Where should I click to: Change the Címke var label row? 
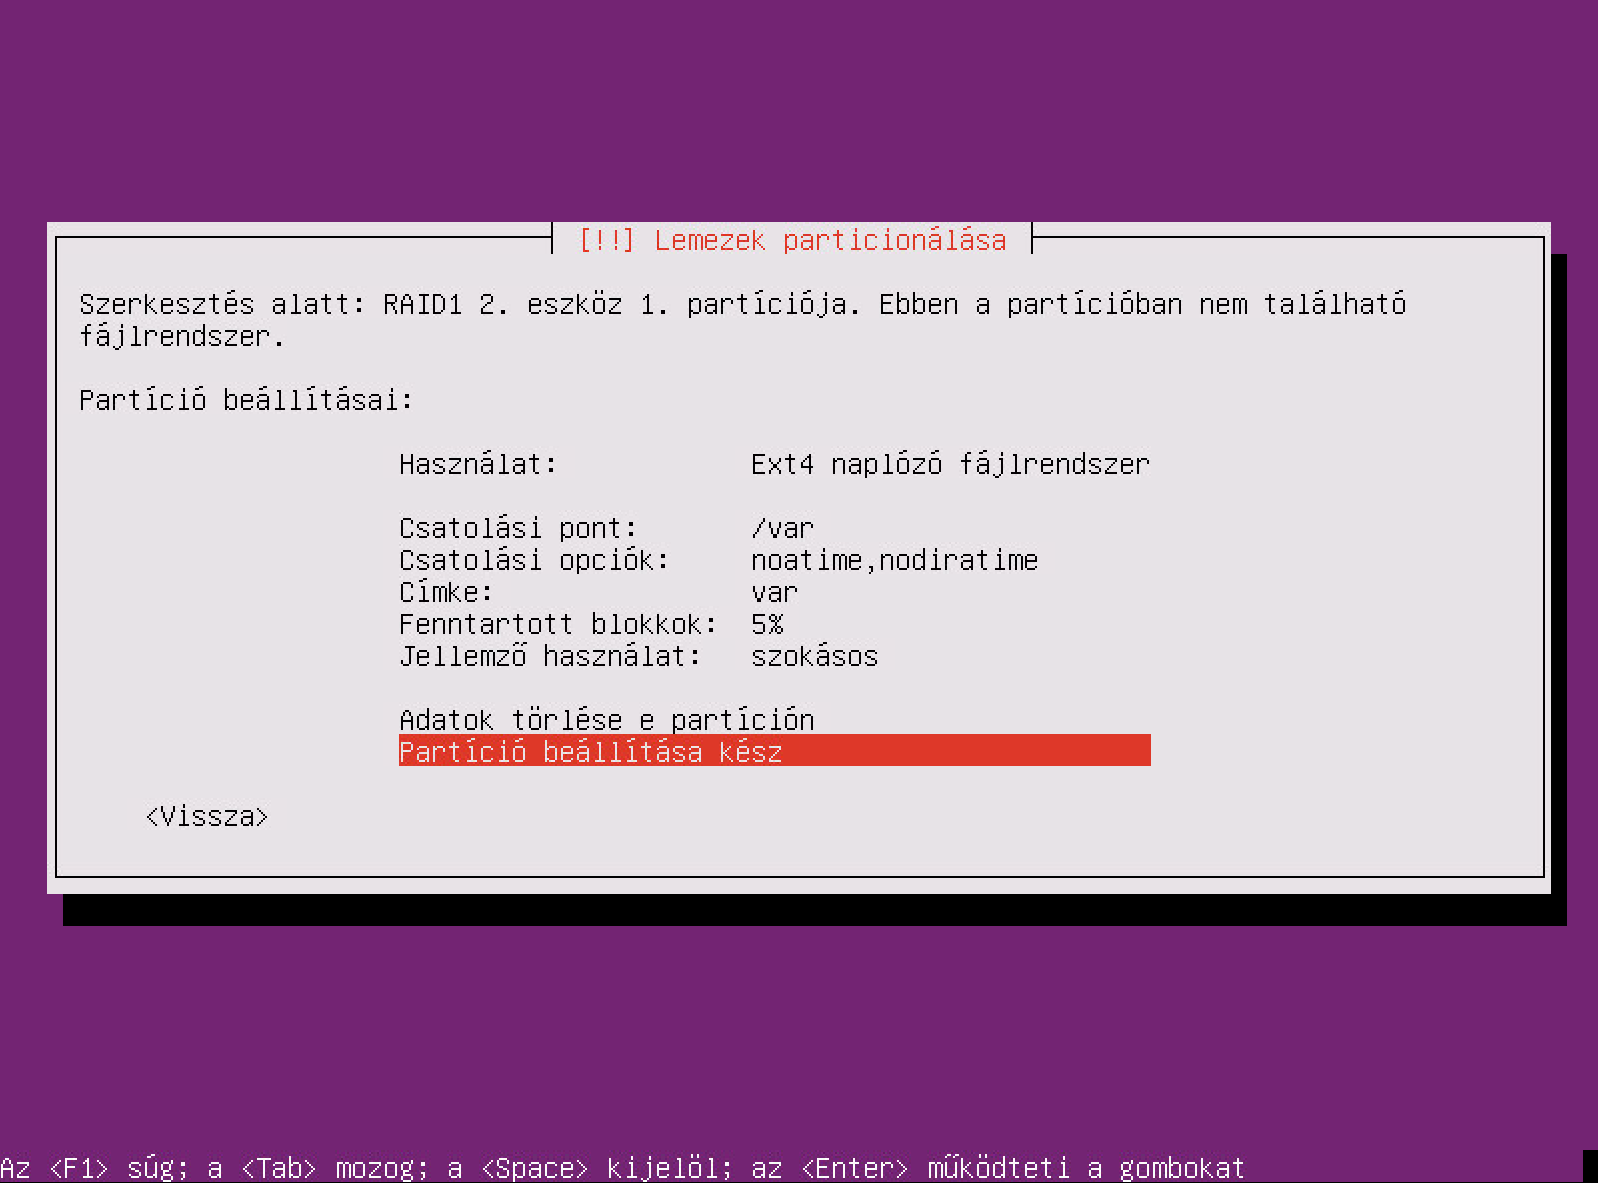774,592
